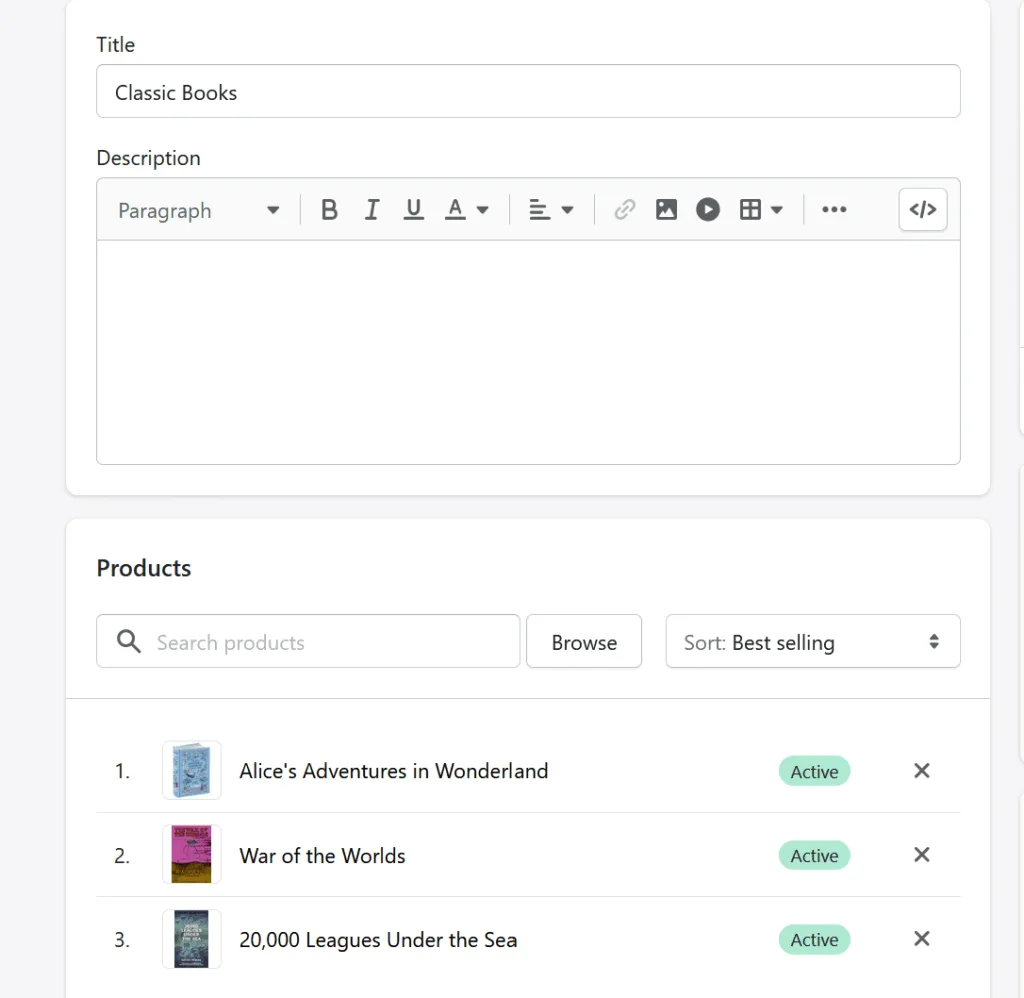The height and width of the screenshot is (998, 1024).
Task: Open the text color picker dropdown
Action: (467, 210)
